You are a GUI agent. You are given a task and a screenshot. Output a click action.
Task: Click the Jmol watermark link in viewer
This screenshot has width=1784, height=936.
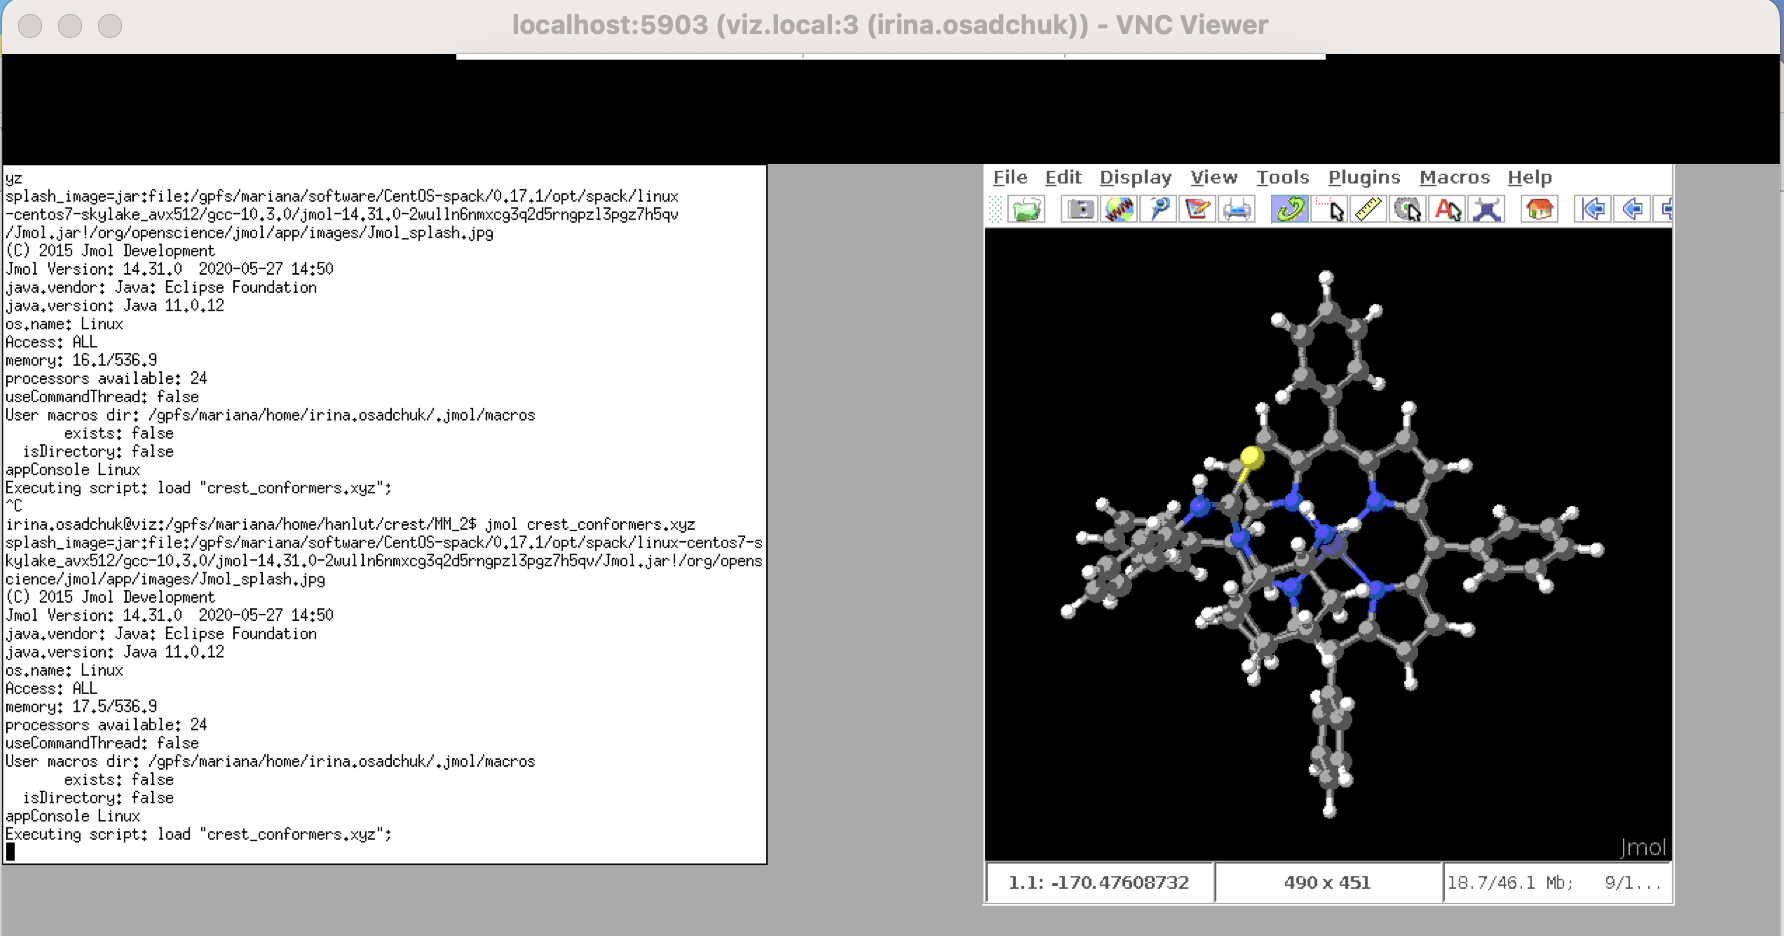[x=1643, y=847]
